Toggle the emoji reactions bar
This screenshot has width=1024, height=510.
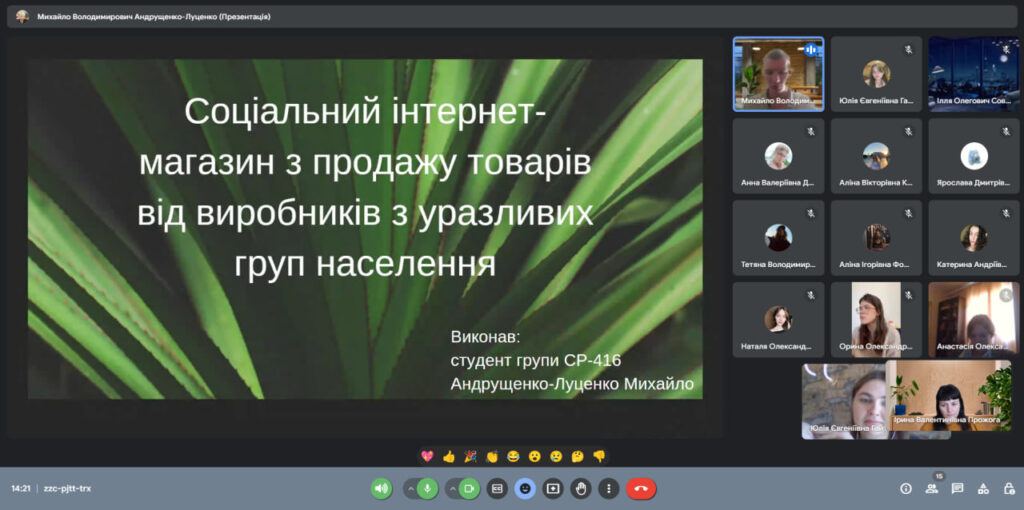(x=525, y=489)
